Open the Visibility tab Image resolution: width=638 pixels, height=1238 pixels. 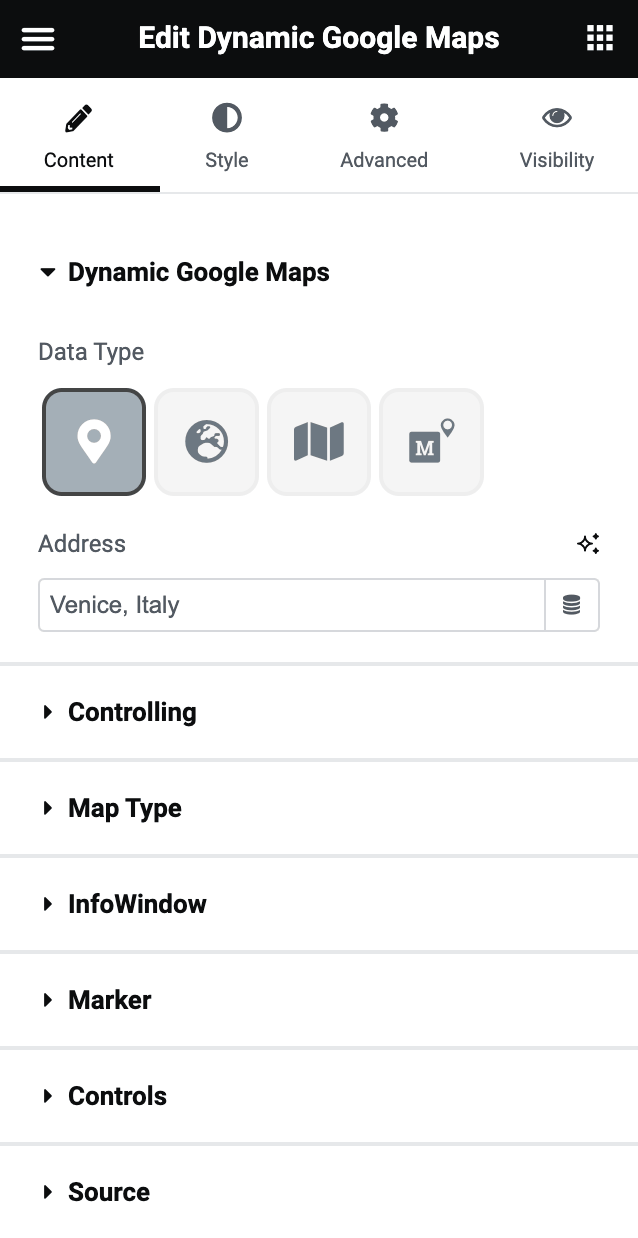pos(557,135)
